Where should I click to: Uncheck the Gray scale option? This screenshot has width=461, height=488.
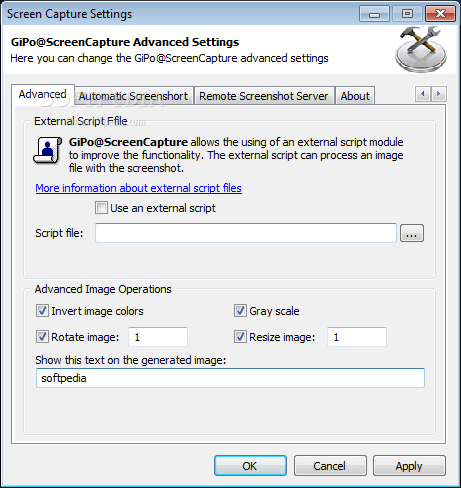coord(240,311)
